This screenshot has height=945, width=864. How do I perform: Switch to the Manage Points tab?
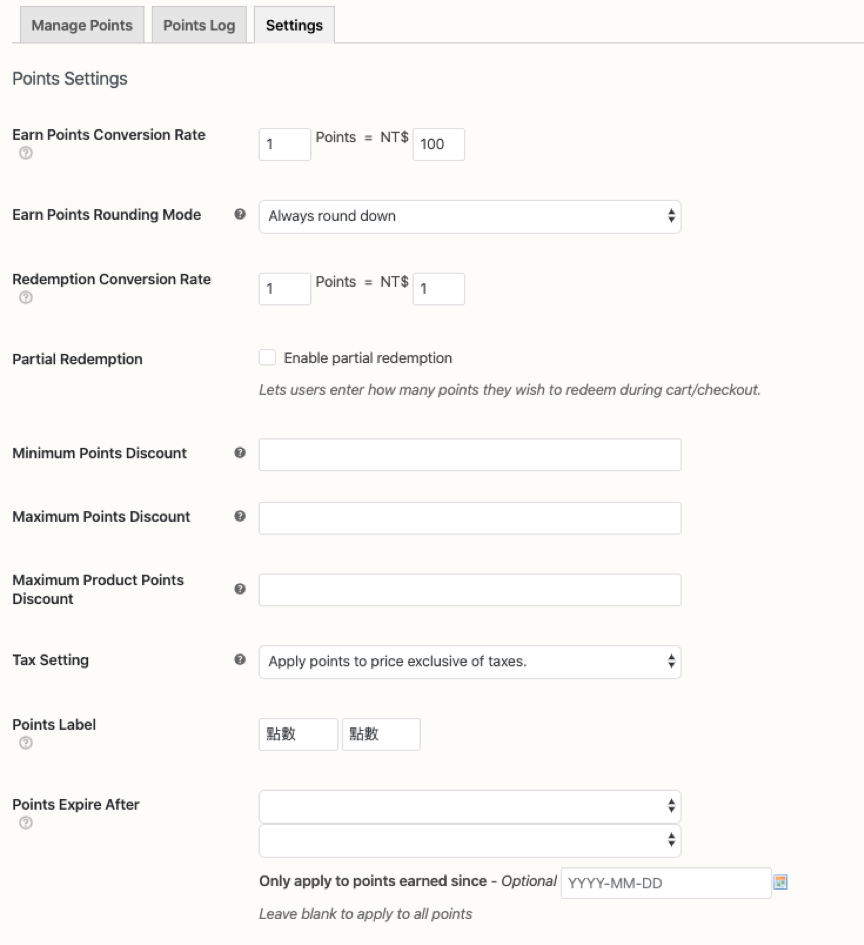[82, 26]
